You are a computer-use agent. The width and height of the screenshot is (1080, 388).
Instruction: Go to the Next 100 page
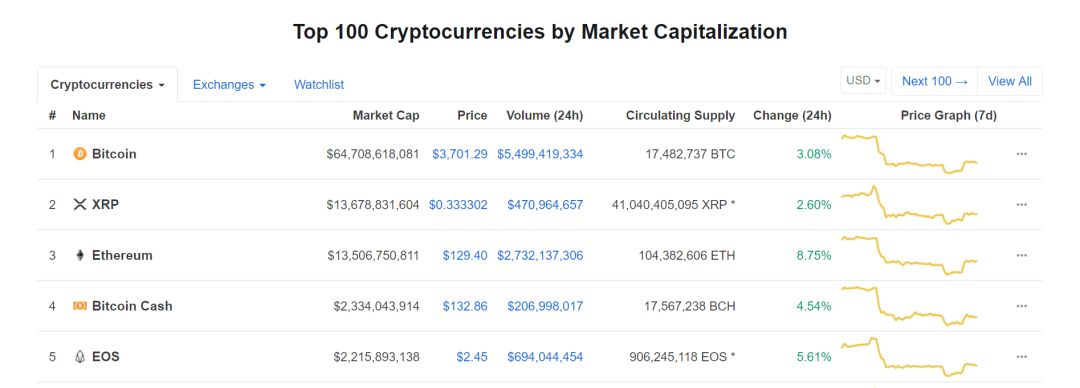935,81
